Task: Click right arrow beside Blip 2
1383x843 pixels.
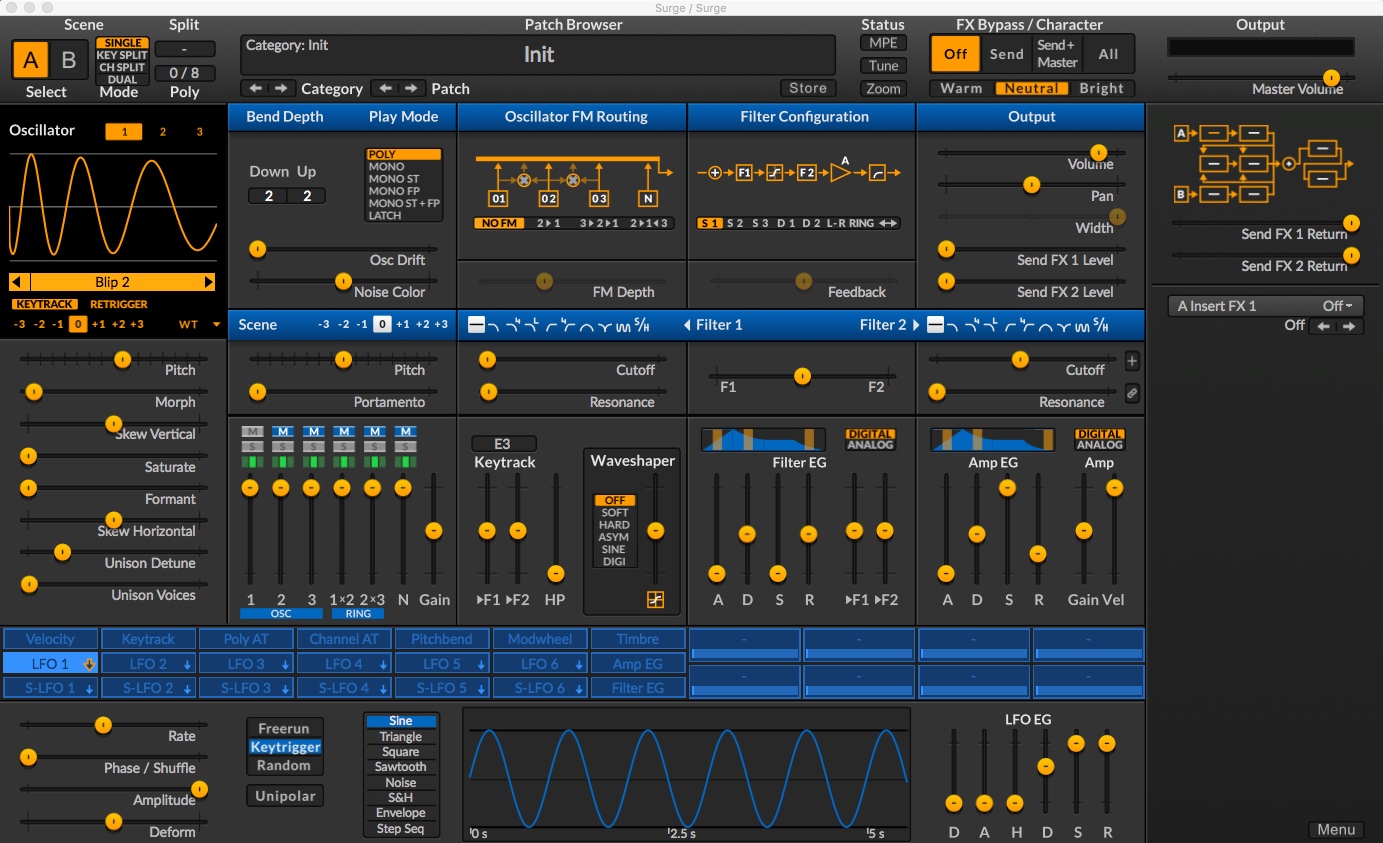Action: coord(209,282)
